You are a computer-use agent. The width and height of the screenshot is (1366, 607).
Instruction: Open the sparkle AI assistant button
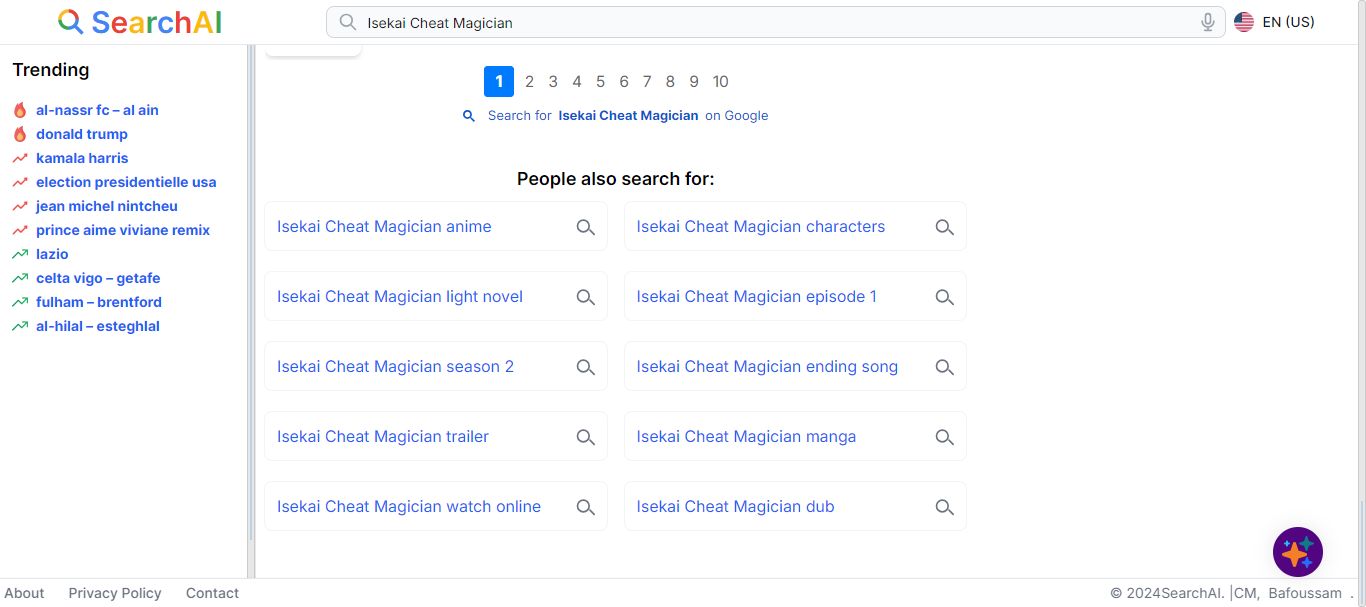[1297, 552]
